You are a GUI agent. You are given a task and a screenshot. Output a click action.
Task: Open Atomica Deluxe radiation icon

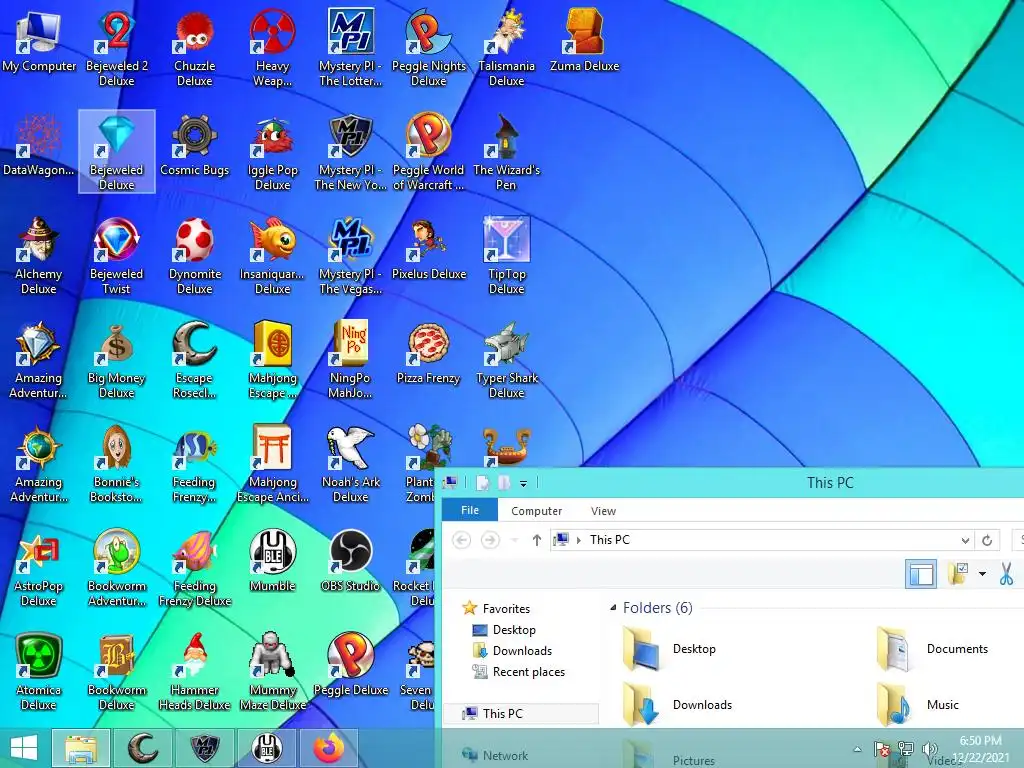point(39,671)
